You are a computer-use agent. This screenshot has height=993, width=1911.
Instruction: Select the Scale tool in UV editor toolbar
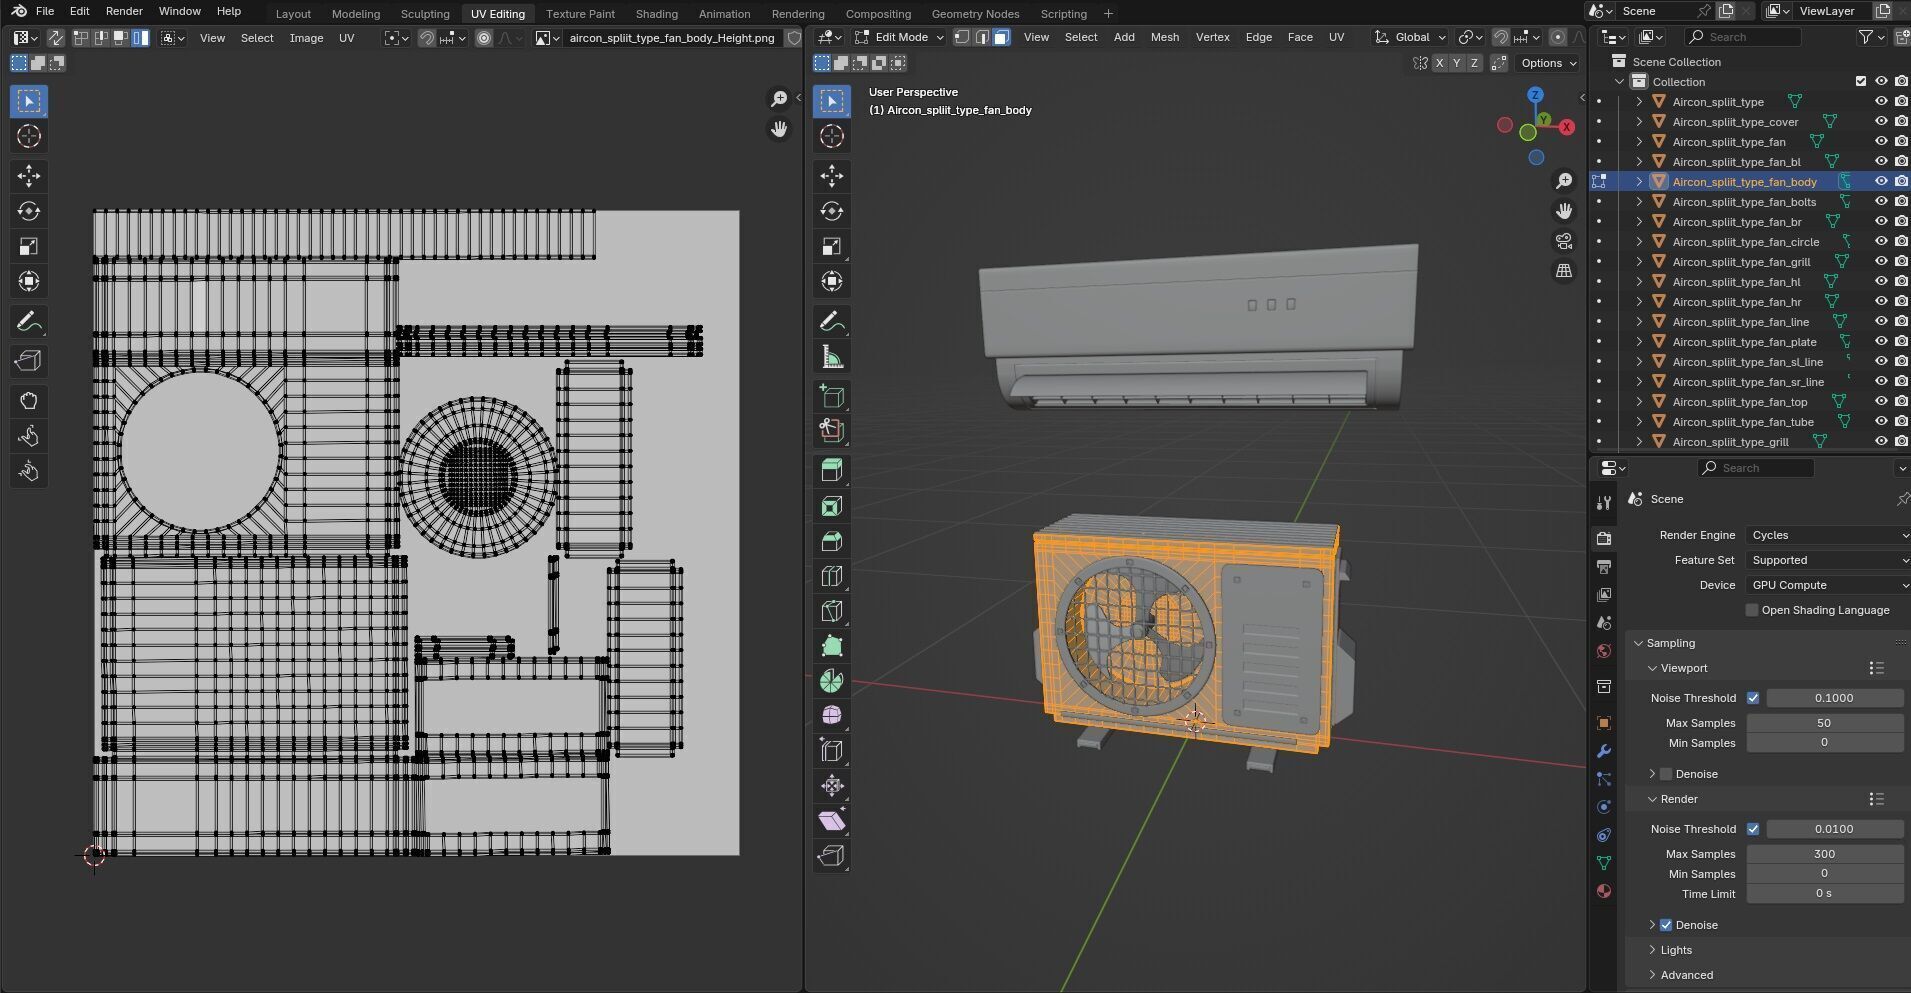pyautogui.click(x=29, y=246)
